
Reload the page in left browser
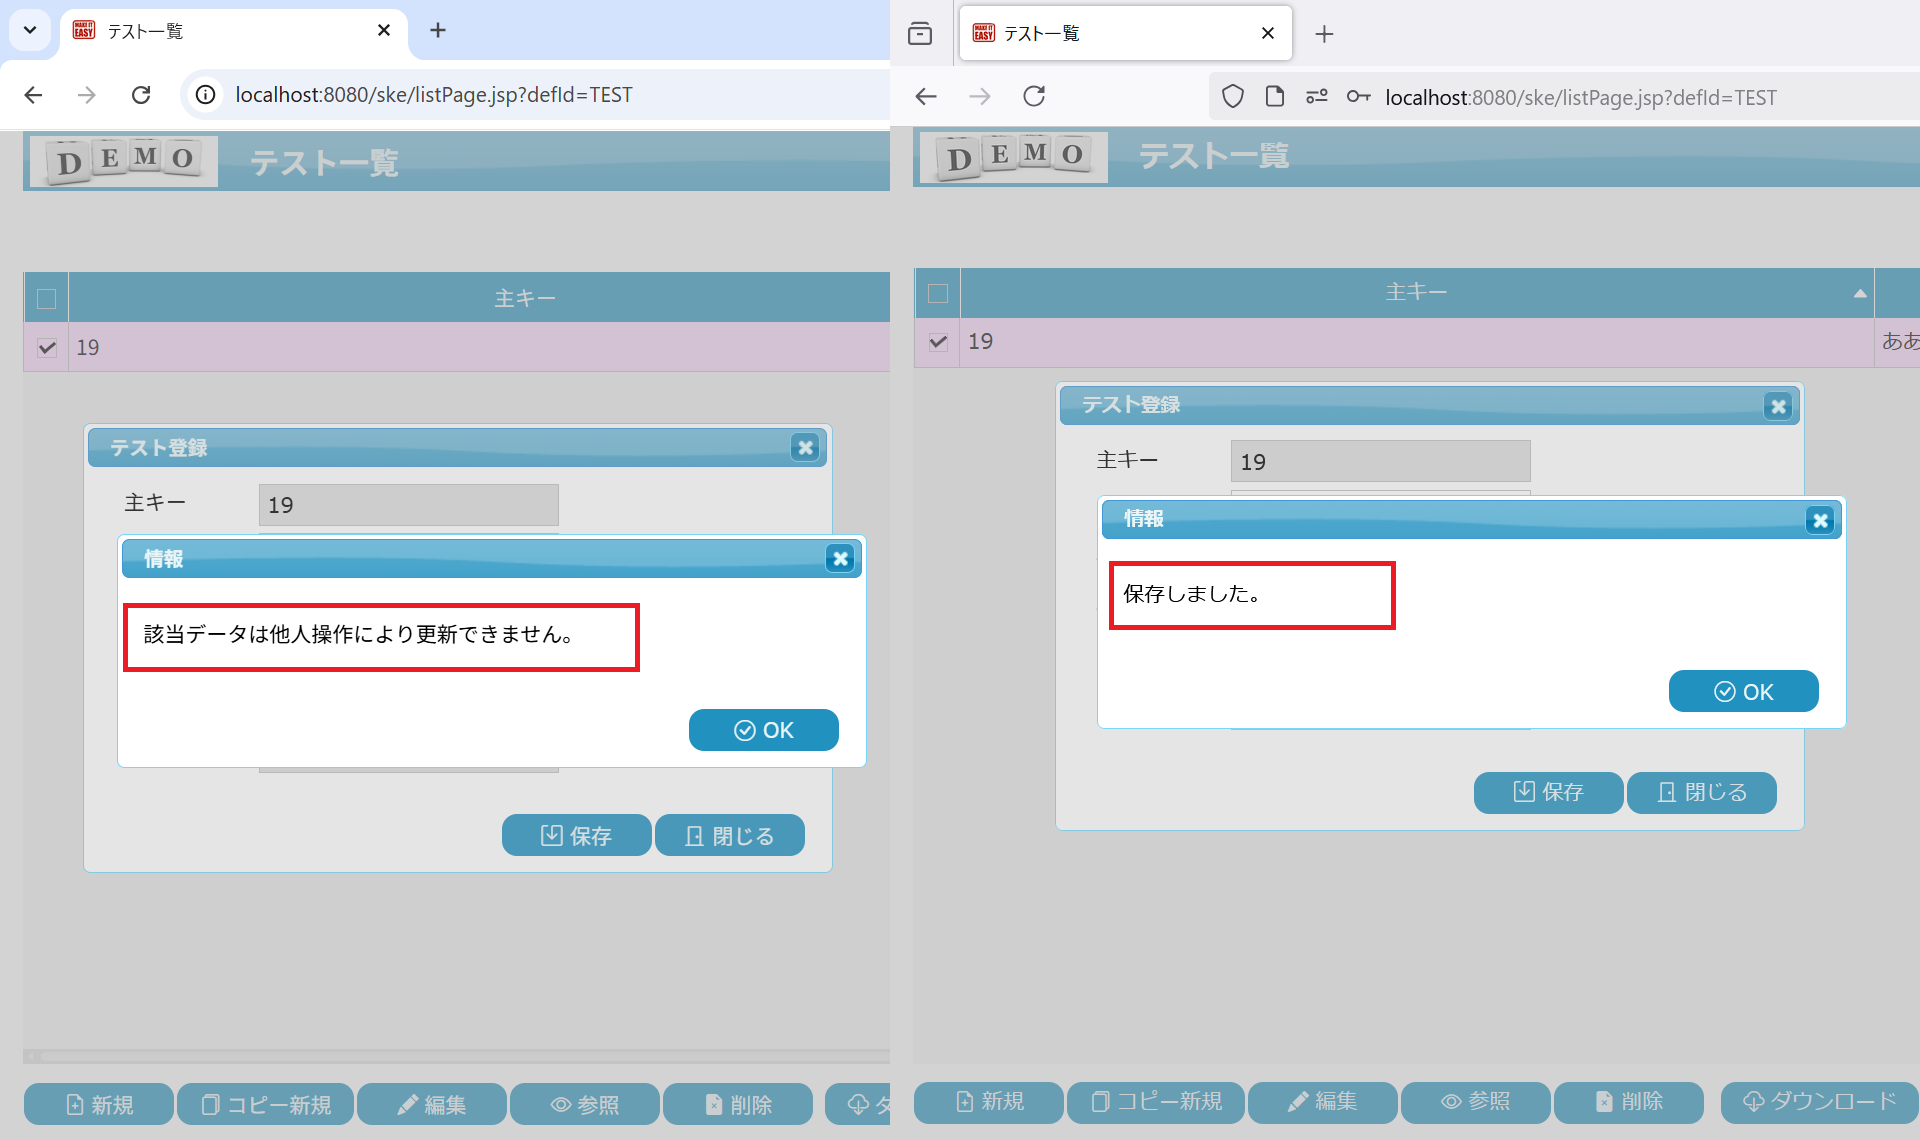point(141,95)
